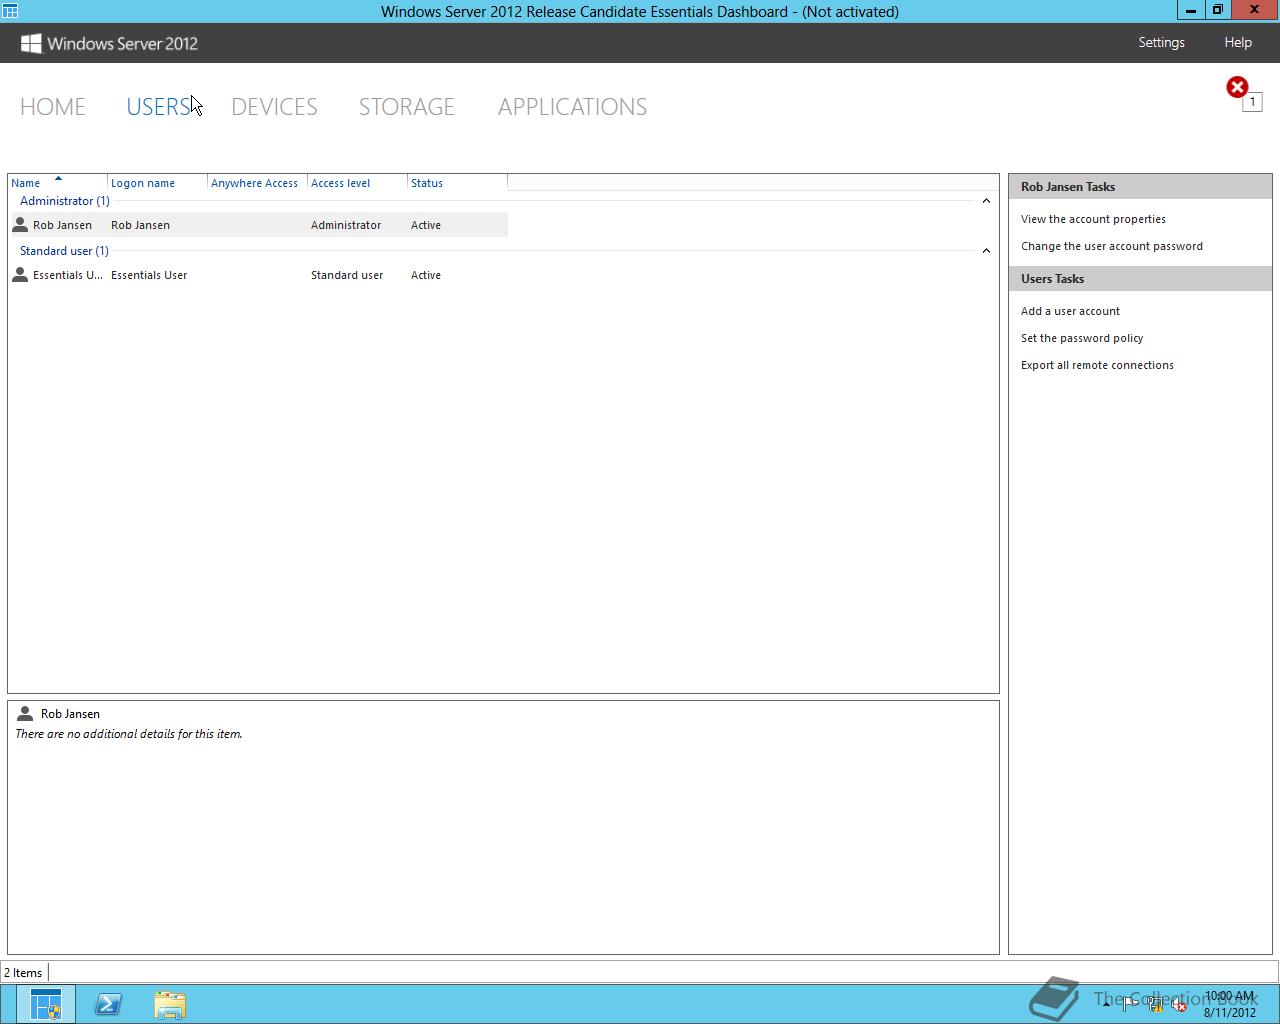Screen dimensions: 1280x1024
Task: Click the Essentials User row icon
Action: (19, 275)
